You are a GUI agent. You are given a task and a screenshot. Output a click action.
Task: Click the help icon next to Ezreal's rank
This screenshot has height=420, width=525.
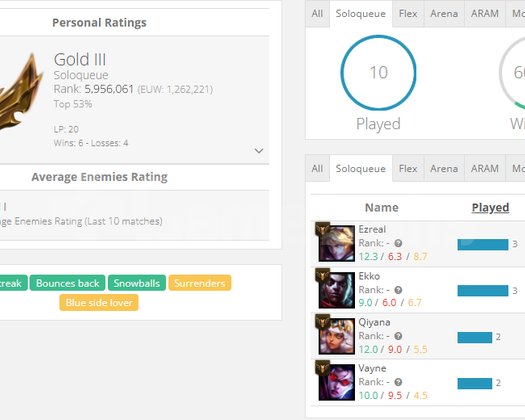(398, 243)
